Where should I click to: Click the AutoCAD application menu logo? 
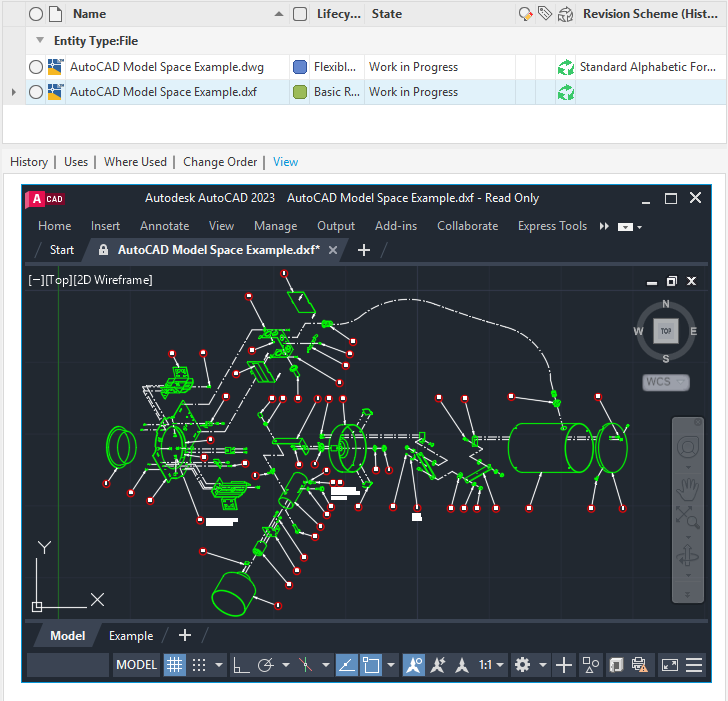(x=45, y=199)
